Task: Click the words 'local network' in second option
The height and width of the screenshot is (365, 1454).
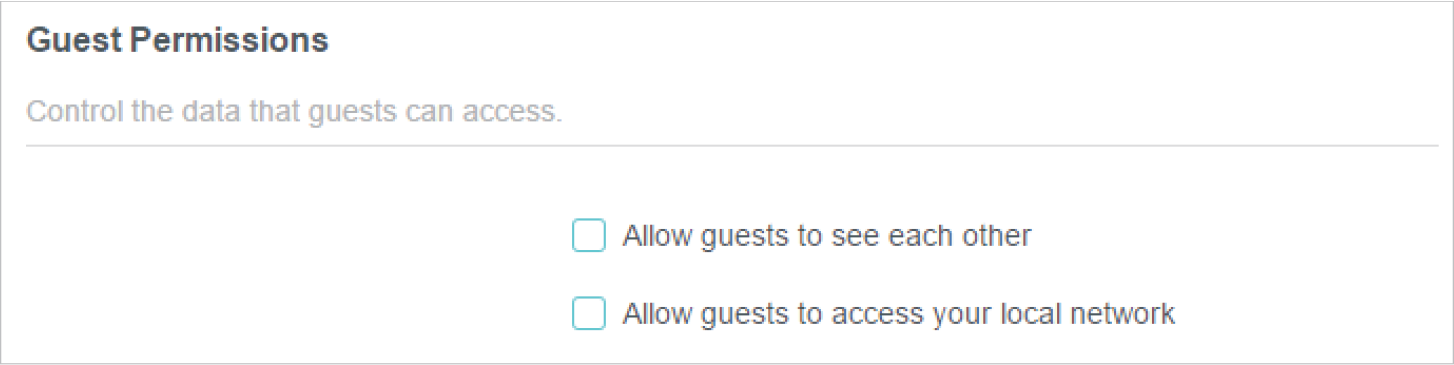Action: click(x=1086, y=314)
